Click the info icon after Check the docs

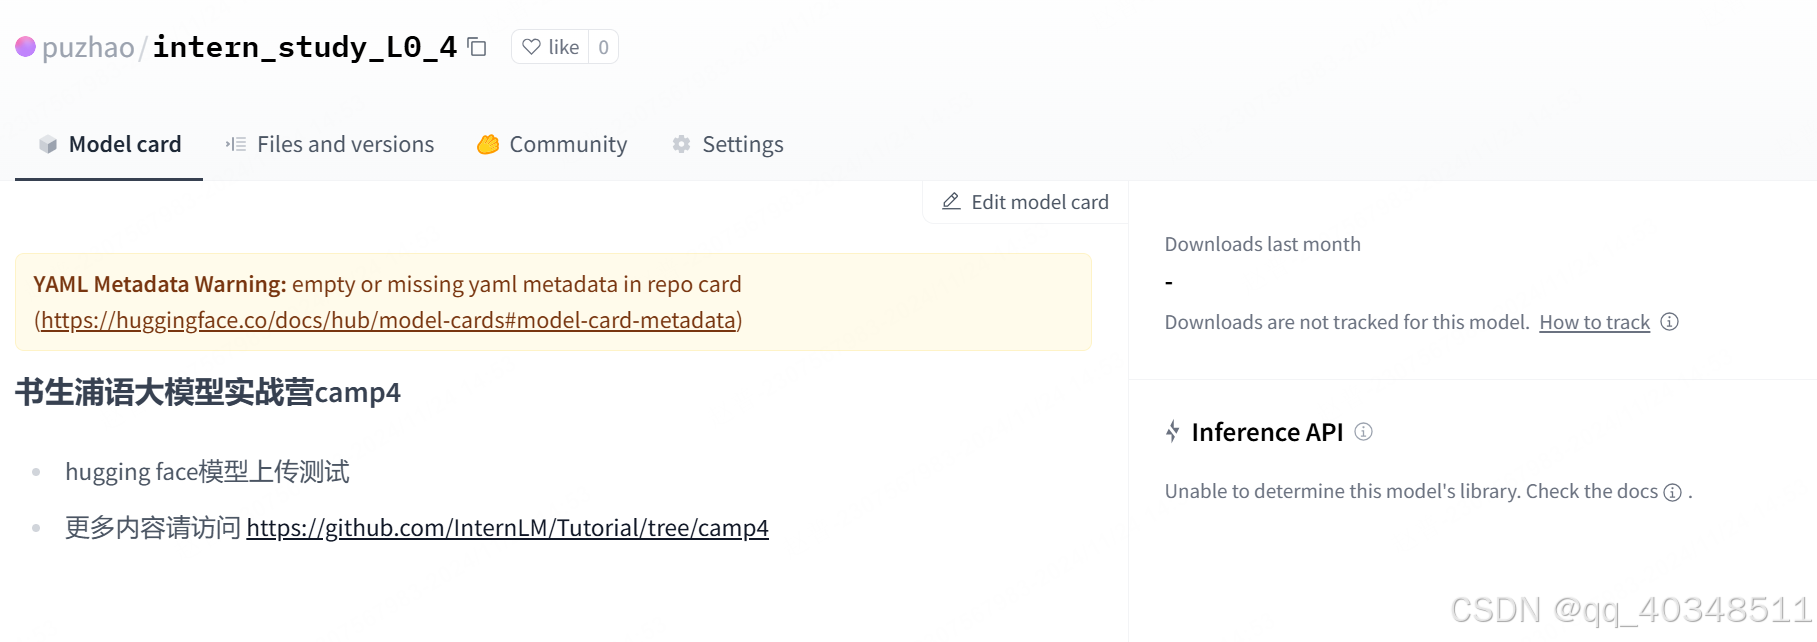[x=1672, y=492]
